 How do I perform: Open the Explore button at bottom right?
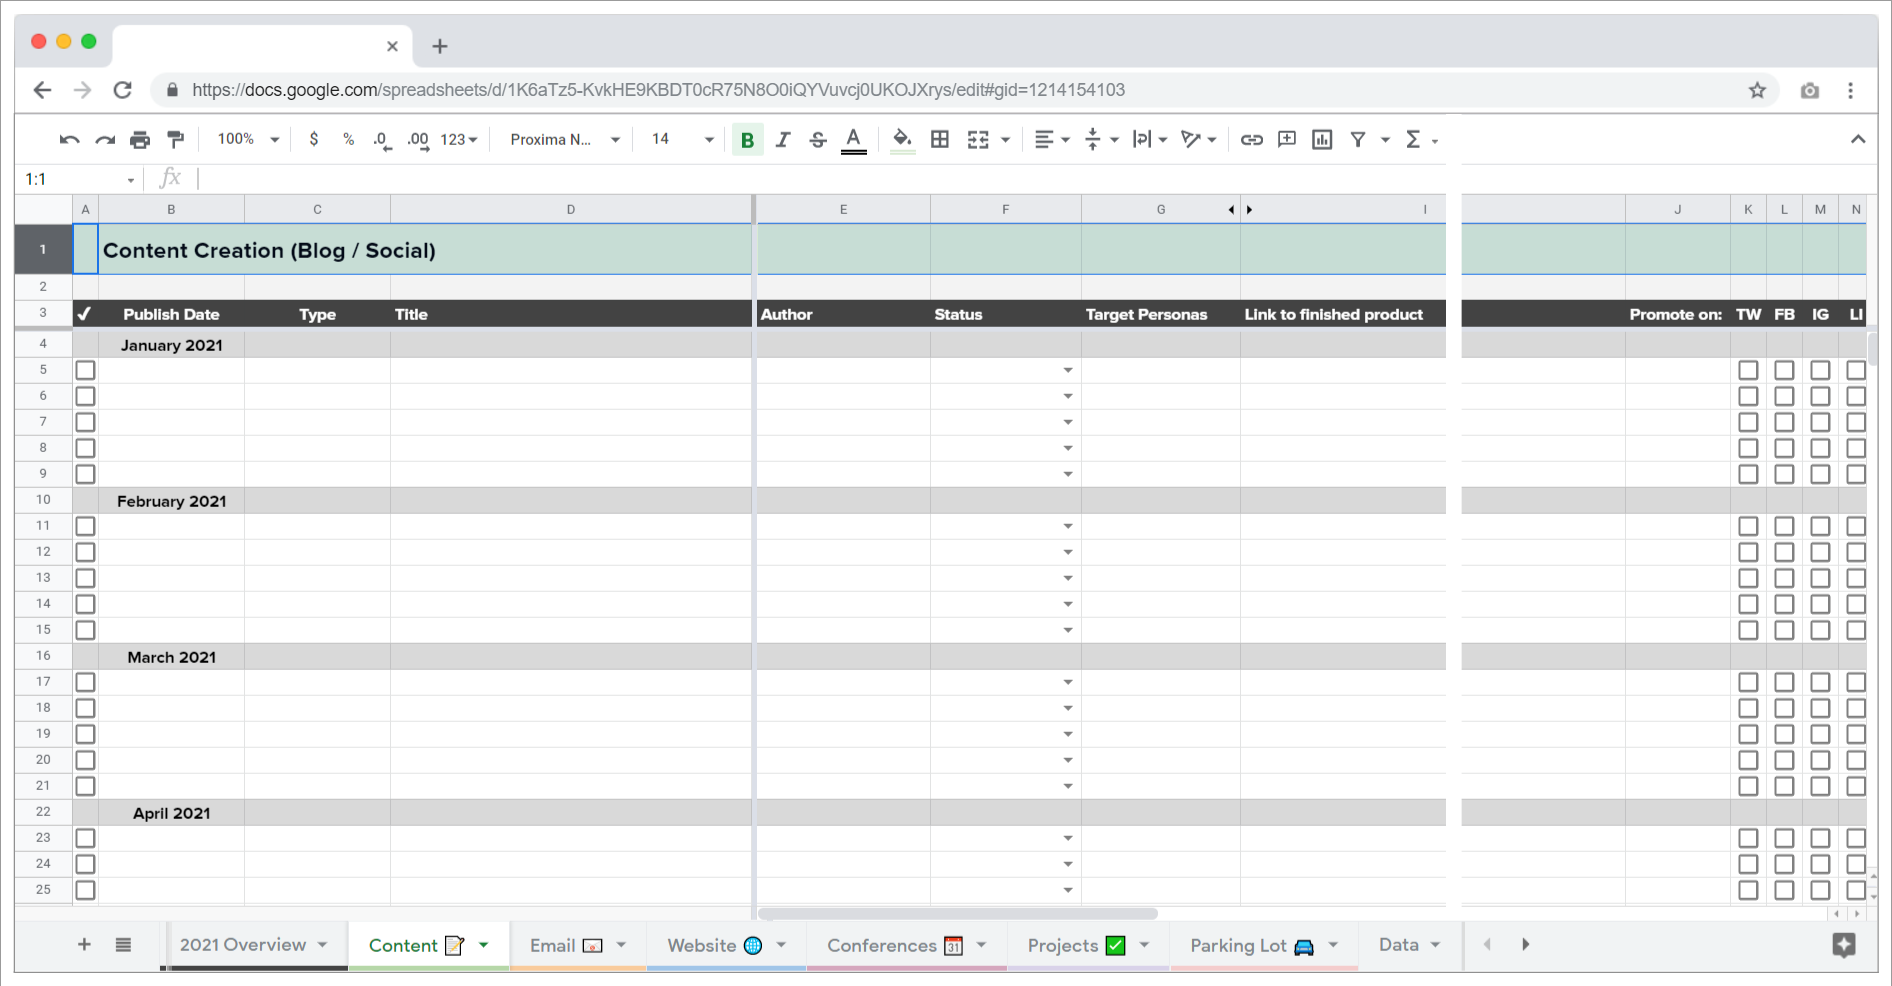tap(1844, 945)
